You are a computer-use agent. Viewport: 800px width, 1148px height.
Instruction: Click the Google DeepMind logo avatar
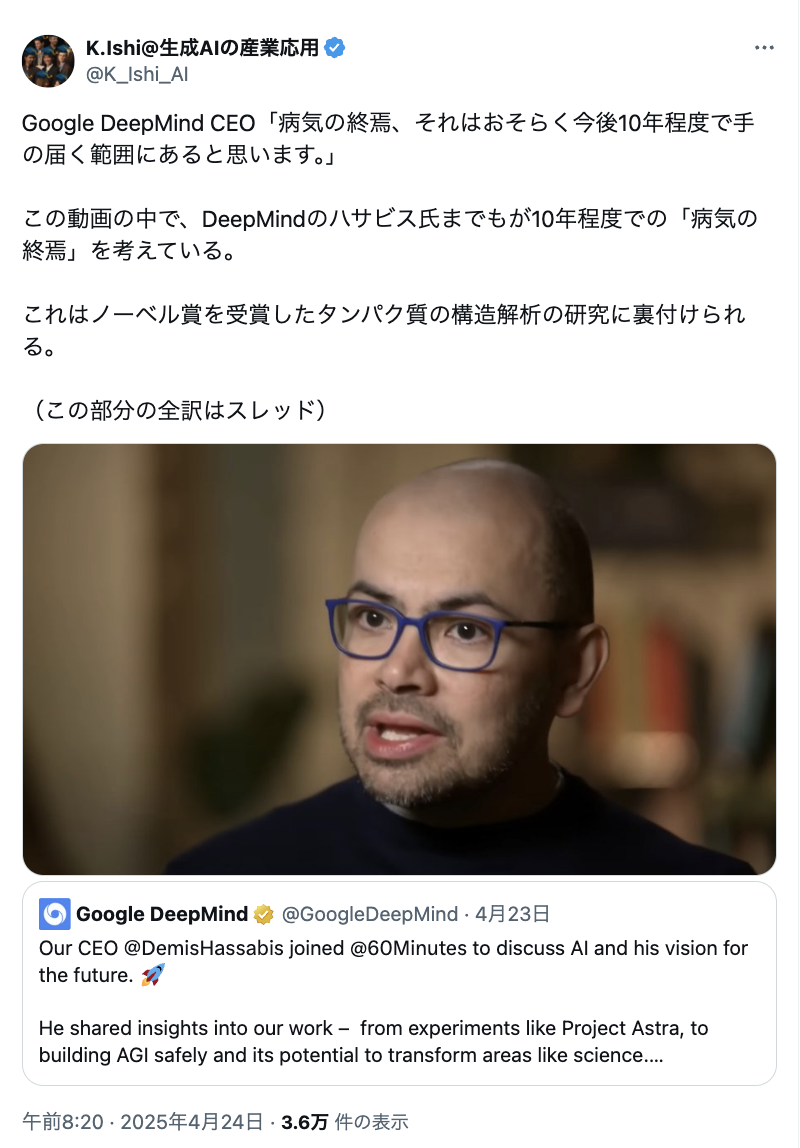coord(55,914)
